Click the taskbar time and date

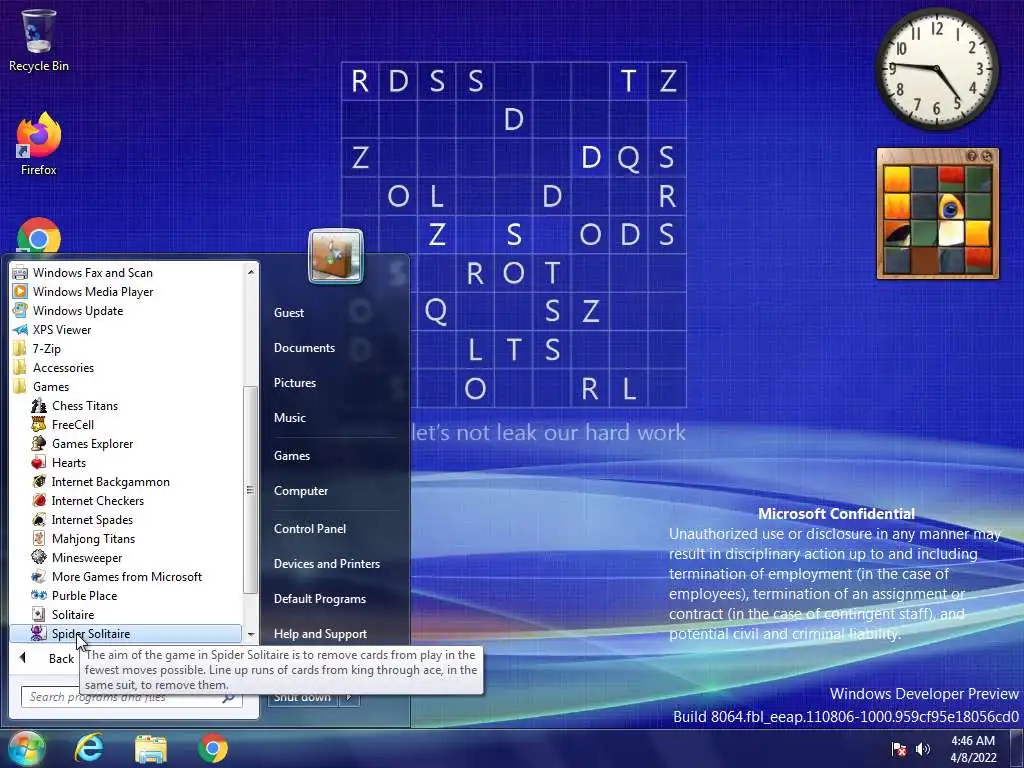(973, 749)
